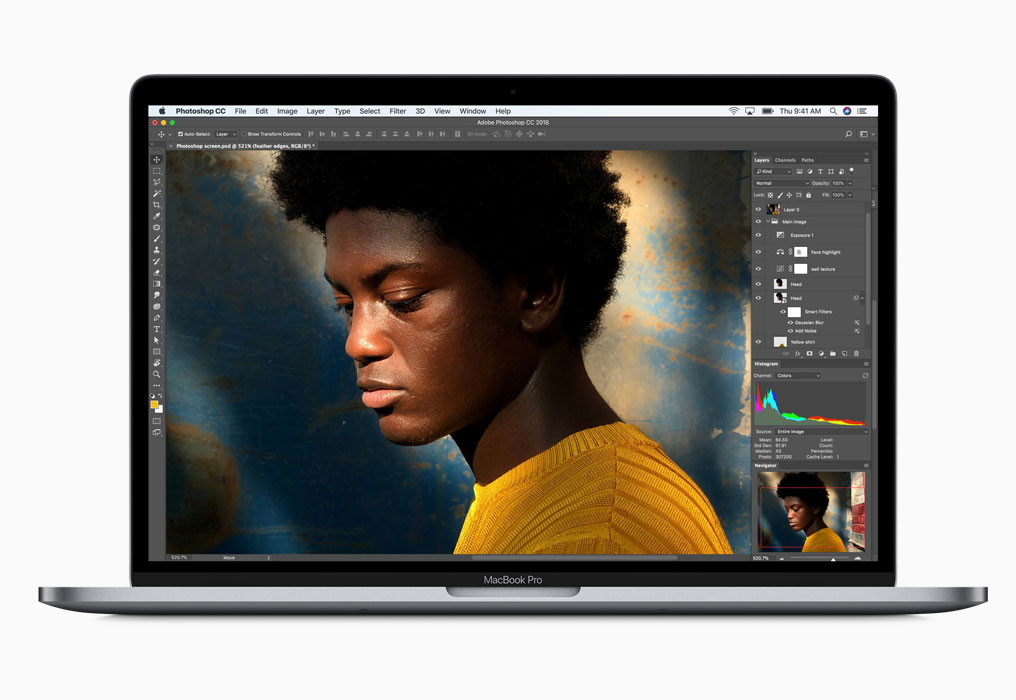Open the Window menu
This screenshot has height=700, width=1016.
[x=473, y=111]
